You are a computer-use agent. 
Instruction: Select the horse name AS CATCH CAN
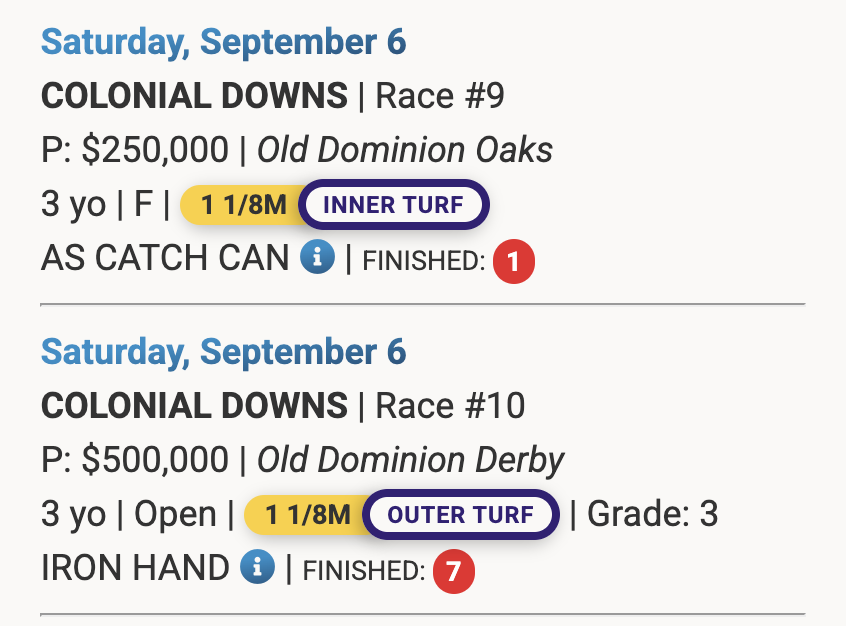click(x=165, y=259)
